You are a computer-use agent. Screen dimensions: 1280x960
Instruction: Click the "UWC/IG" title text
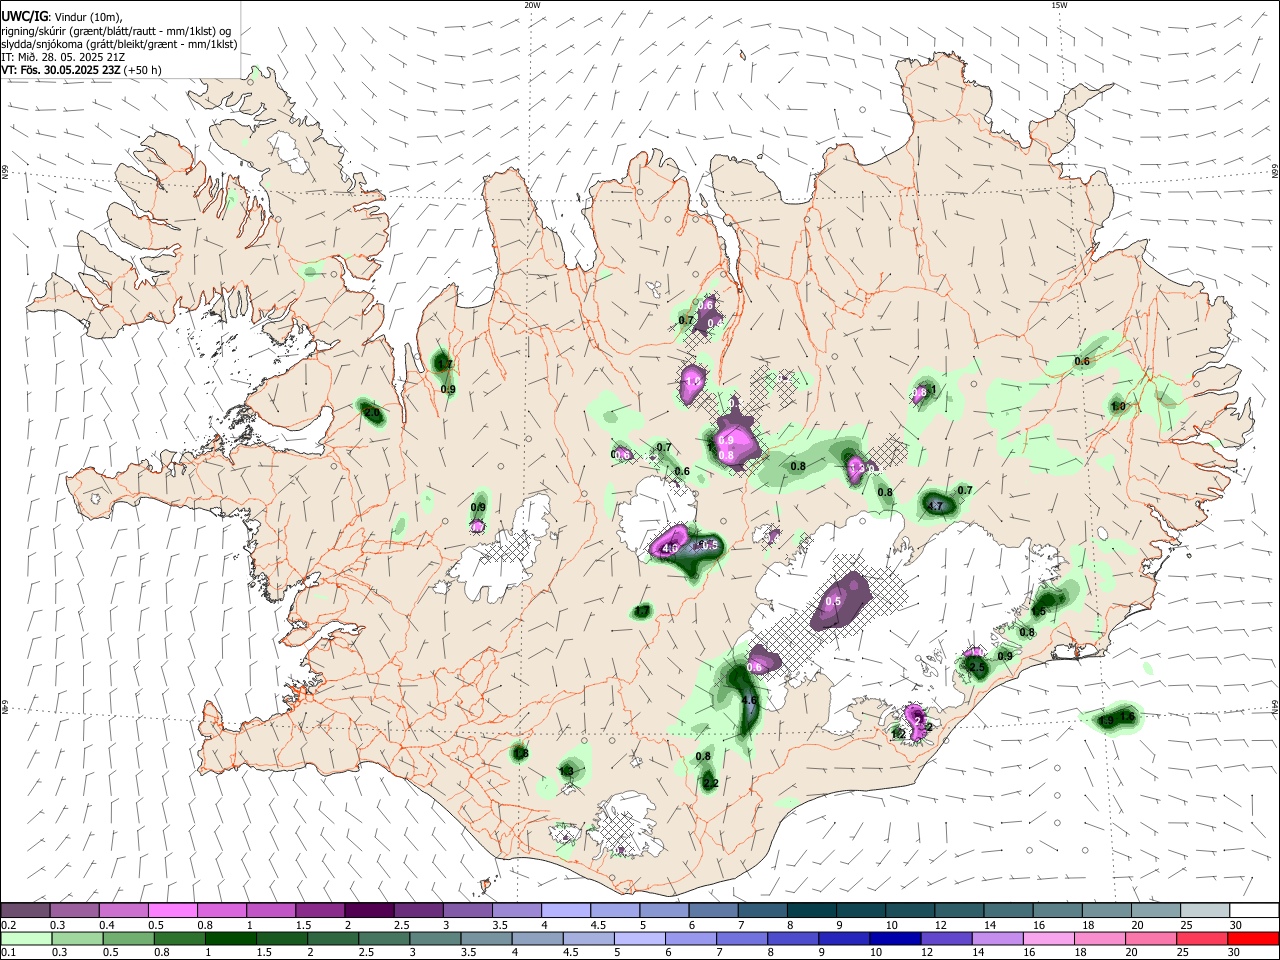(x=25, y=16)
